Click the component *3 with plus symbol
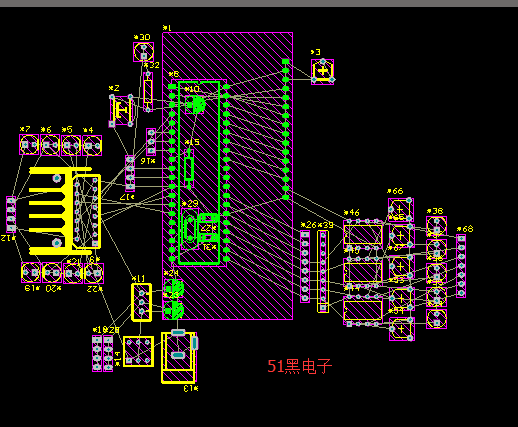The height and width of the screenshot is (427, 518). [323, 71]
